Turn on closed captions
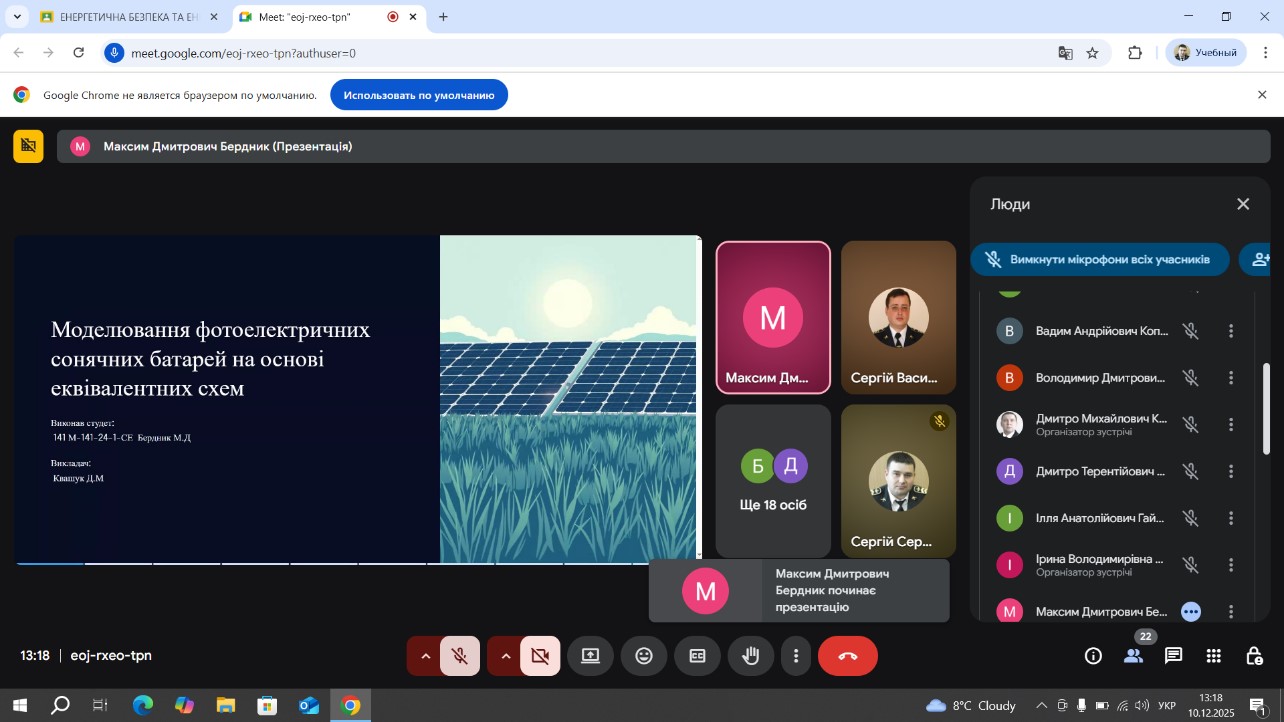1284x722 pixels. coord(697,656)
